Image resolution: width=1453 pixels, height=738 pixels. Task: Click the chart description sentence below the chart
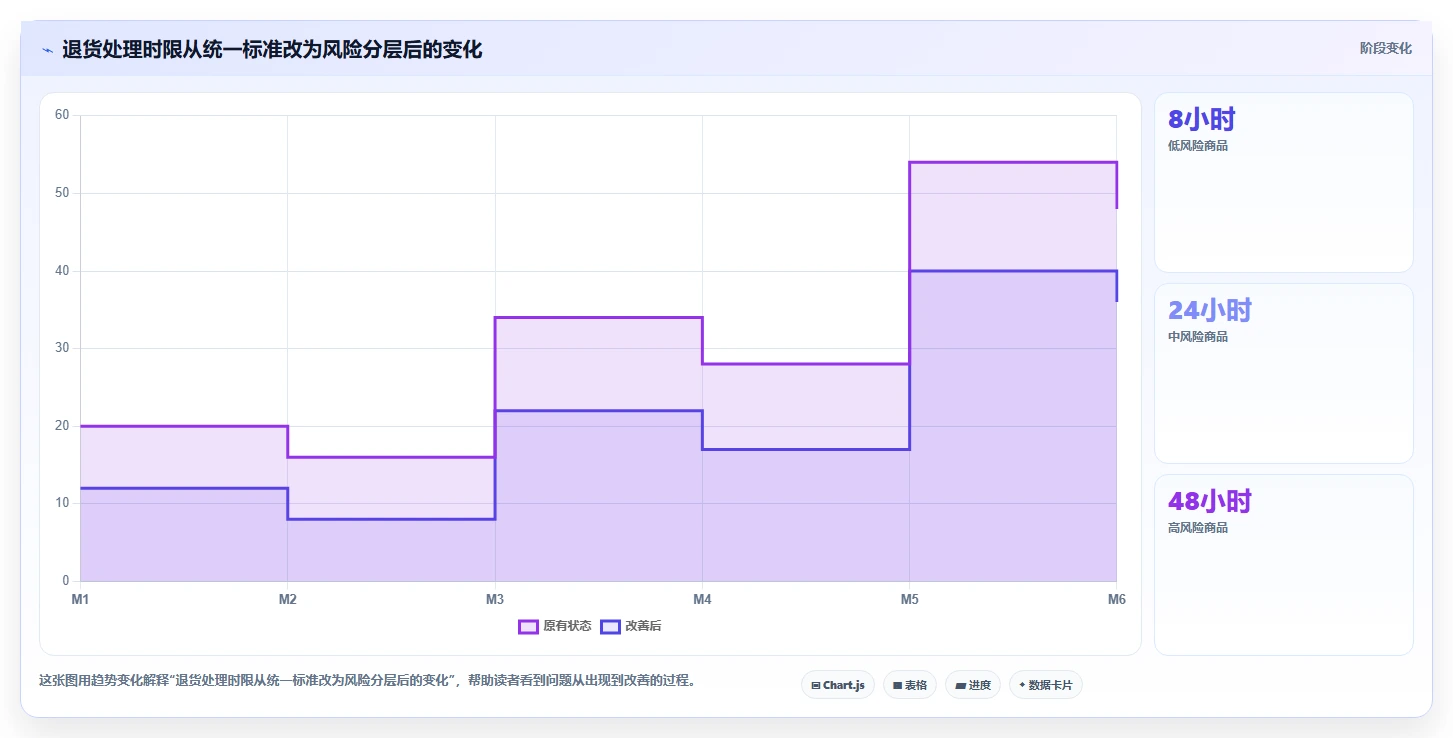click(x=367, y=681)
